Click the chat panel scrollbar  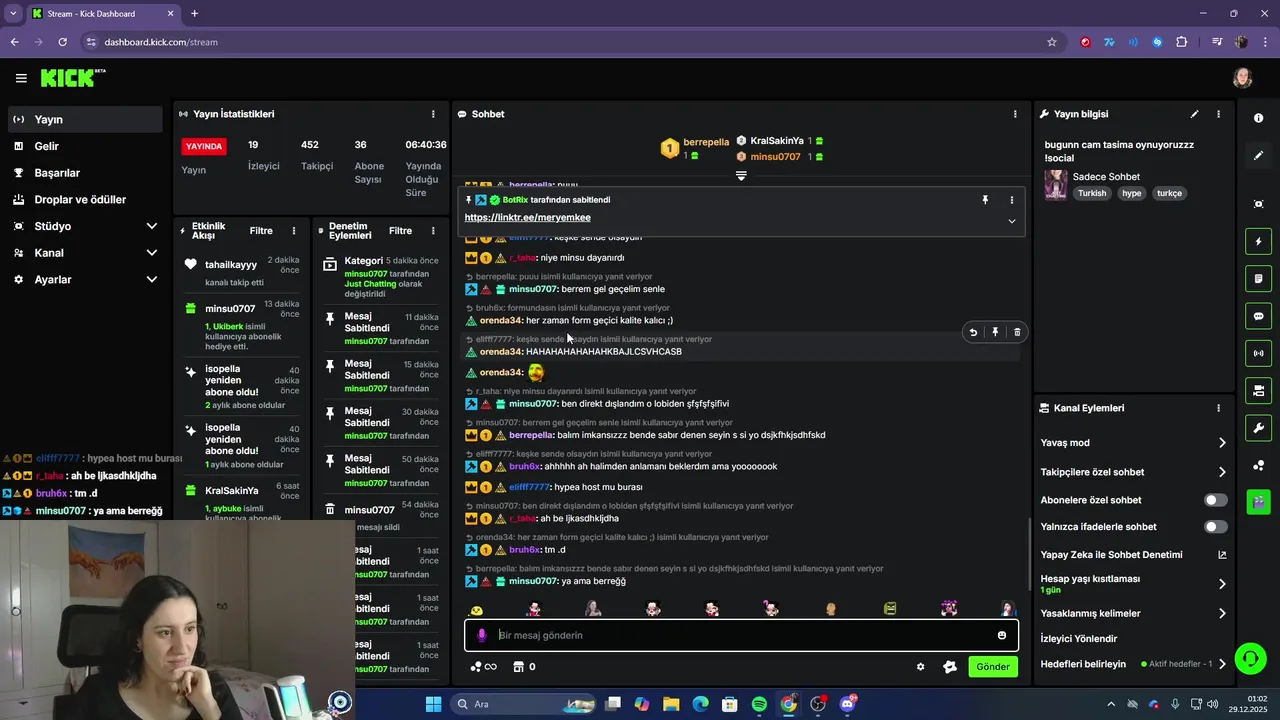click(1030, 553)
